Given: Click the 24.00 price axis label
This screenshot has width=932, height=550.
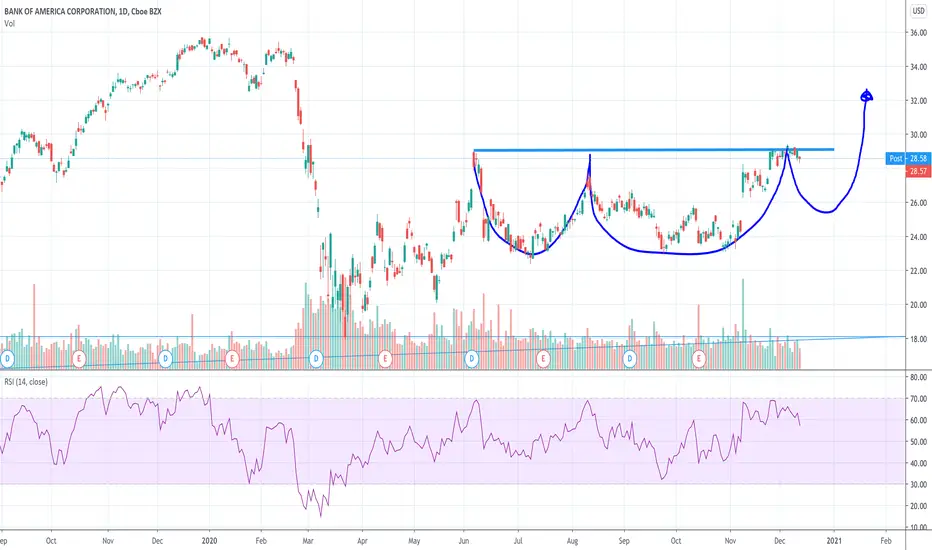Looking at the screenshot, I should [918, 237].
